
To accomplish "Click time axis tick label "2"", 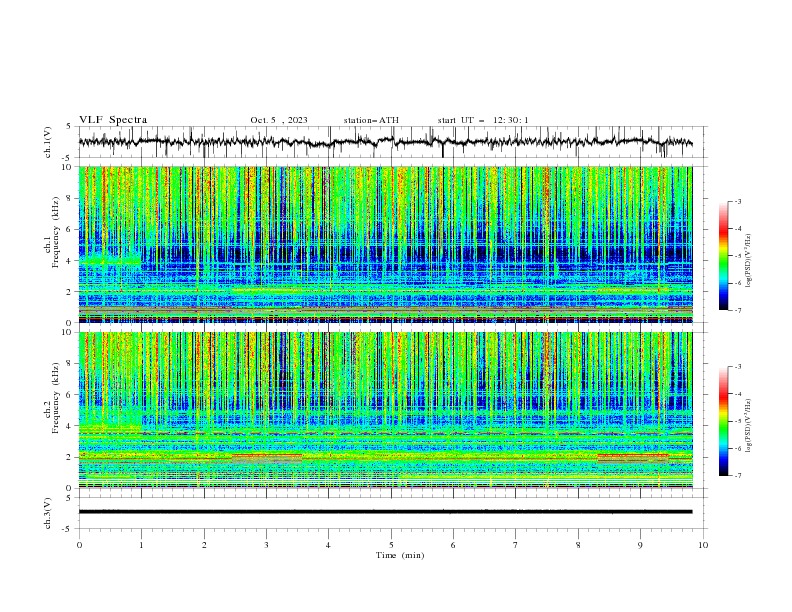I will point(204,545).
